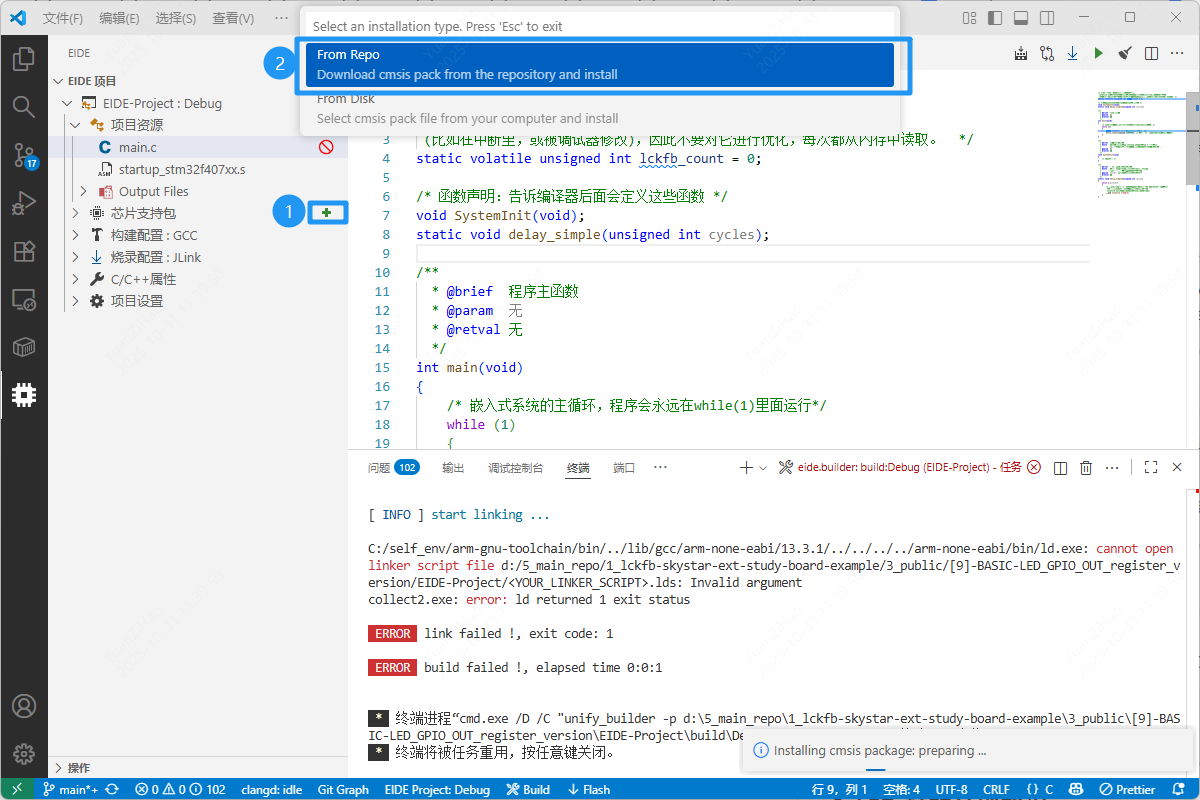Maximize the panel size toggle
Viewport: 1200px width, 800px height.
pyautogui.click(x=1151, y=467)
